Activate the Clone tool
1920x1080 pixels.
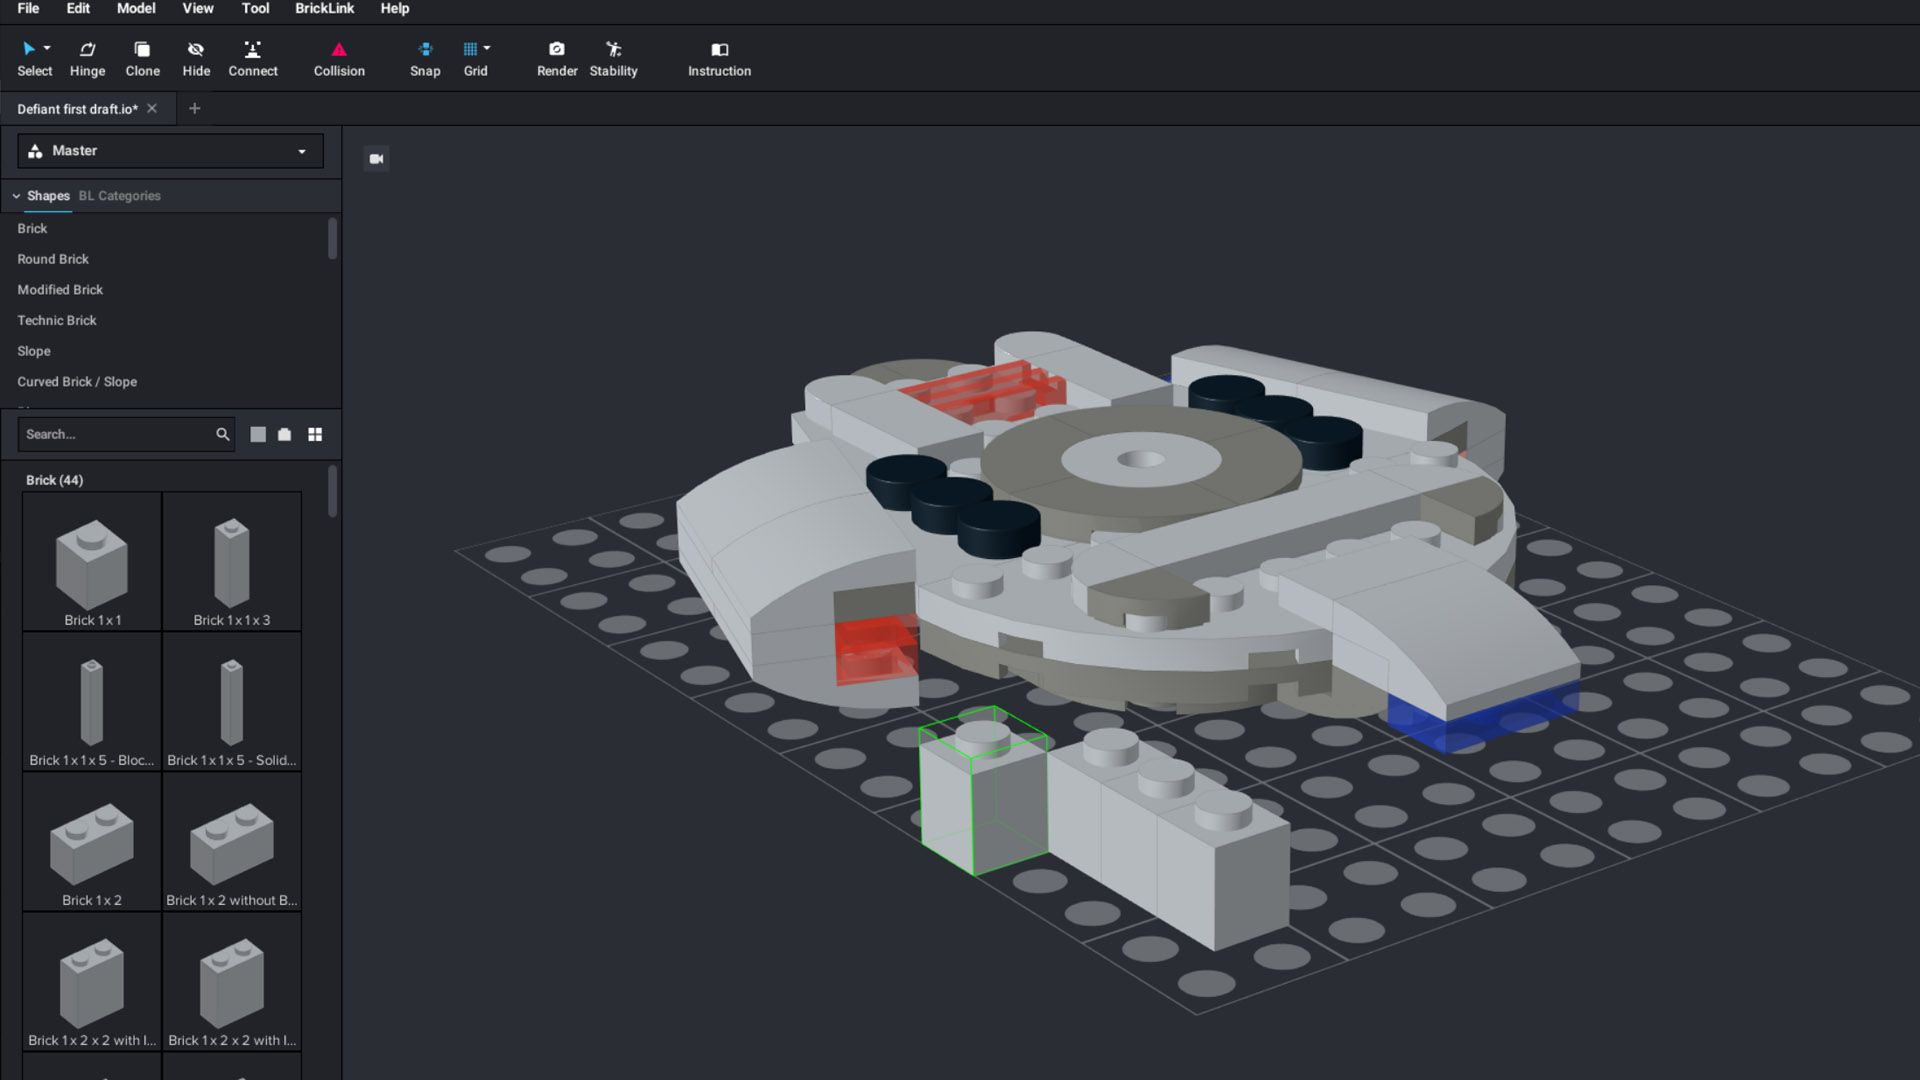142,57
